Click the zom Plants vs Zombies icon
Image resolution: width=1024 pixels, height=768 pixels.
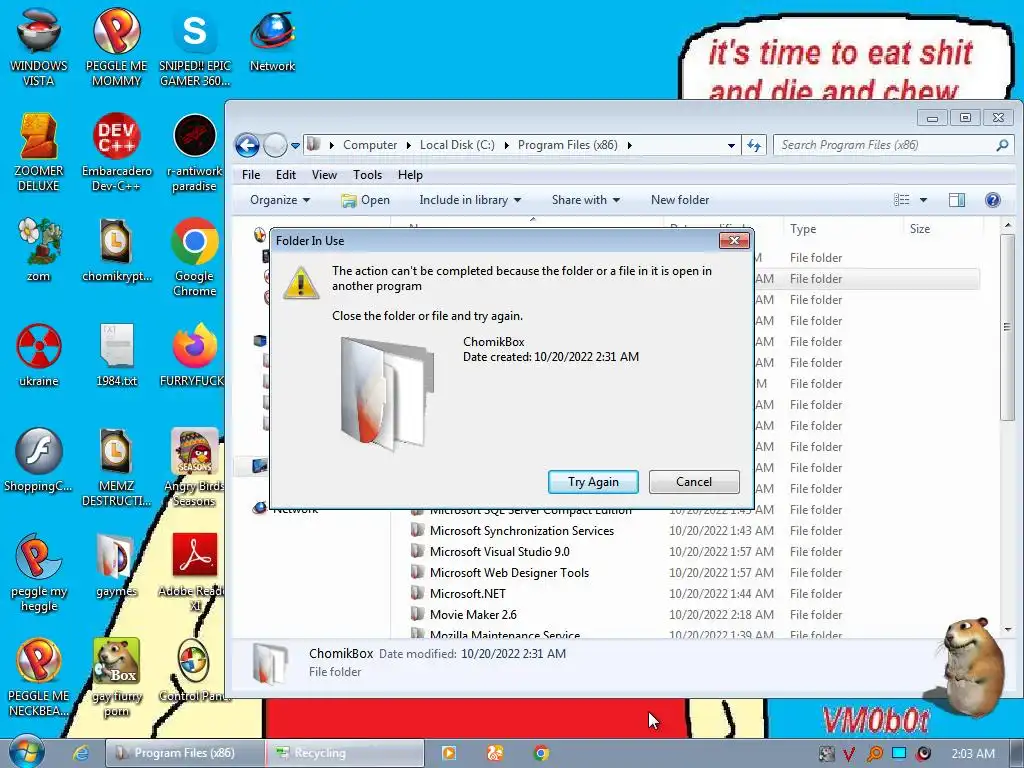(39, 249)
